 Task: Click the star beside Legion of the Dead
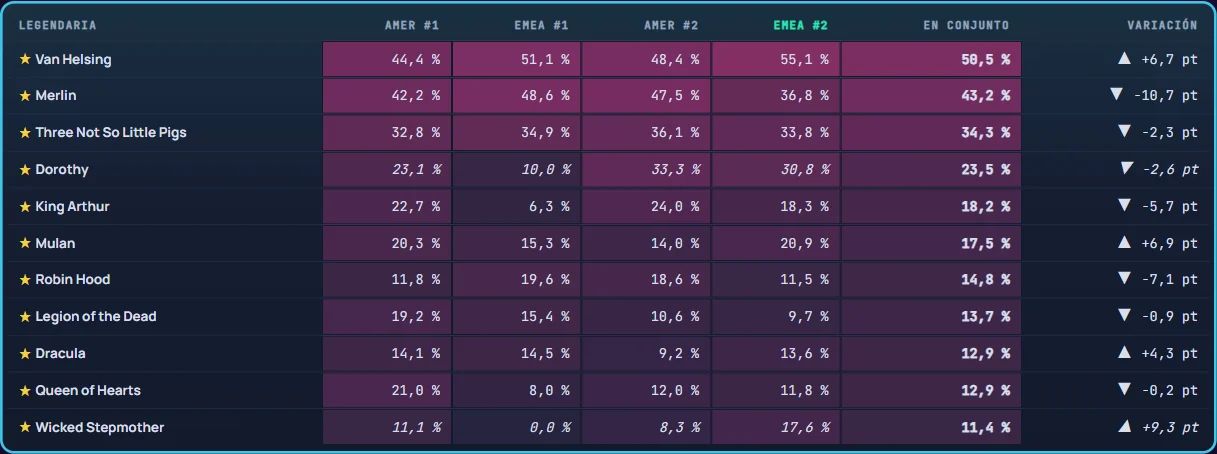(25, 317)
